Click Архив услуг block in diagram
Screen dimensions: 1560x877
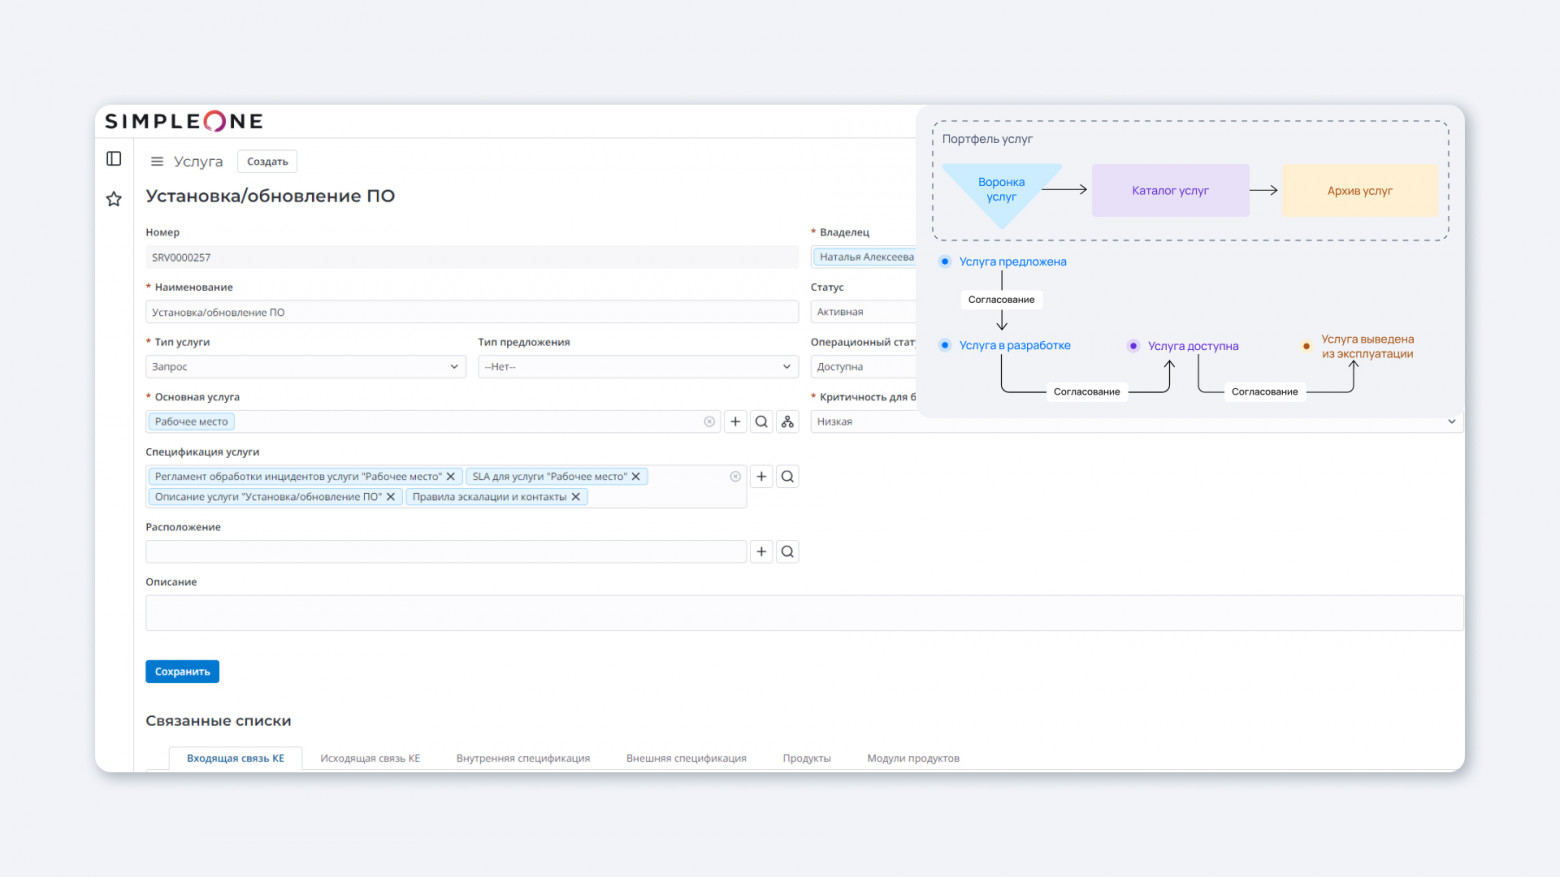[1360, 190]
